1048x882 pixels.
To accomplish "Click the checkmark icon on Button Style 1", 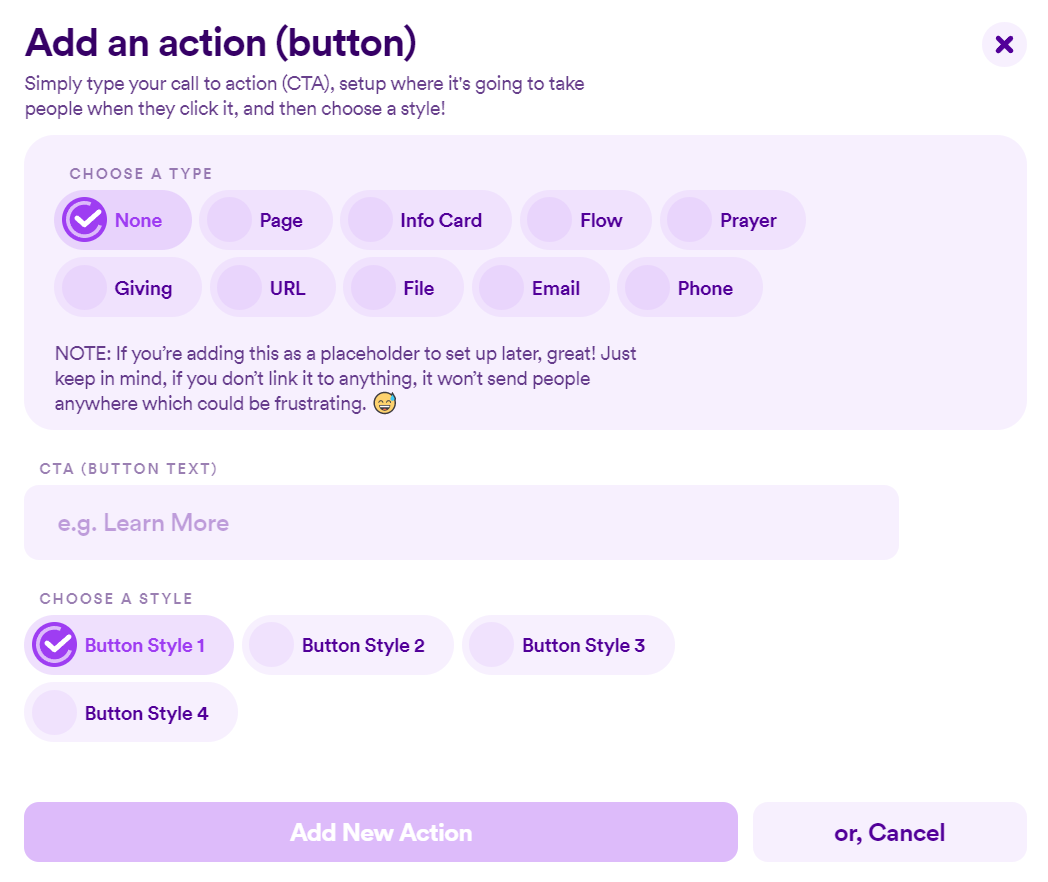I will coord(55,644).
